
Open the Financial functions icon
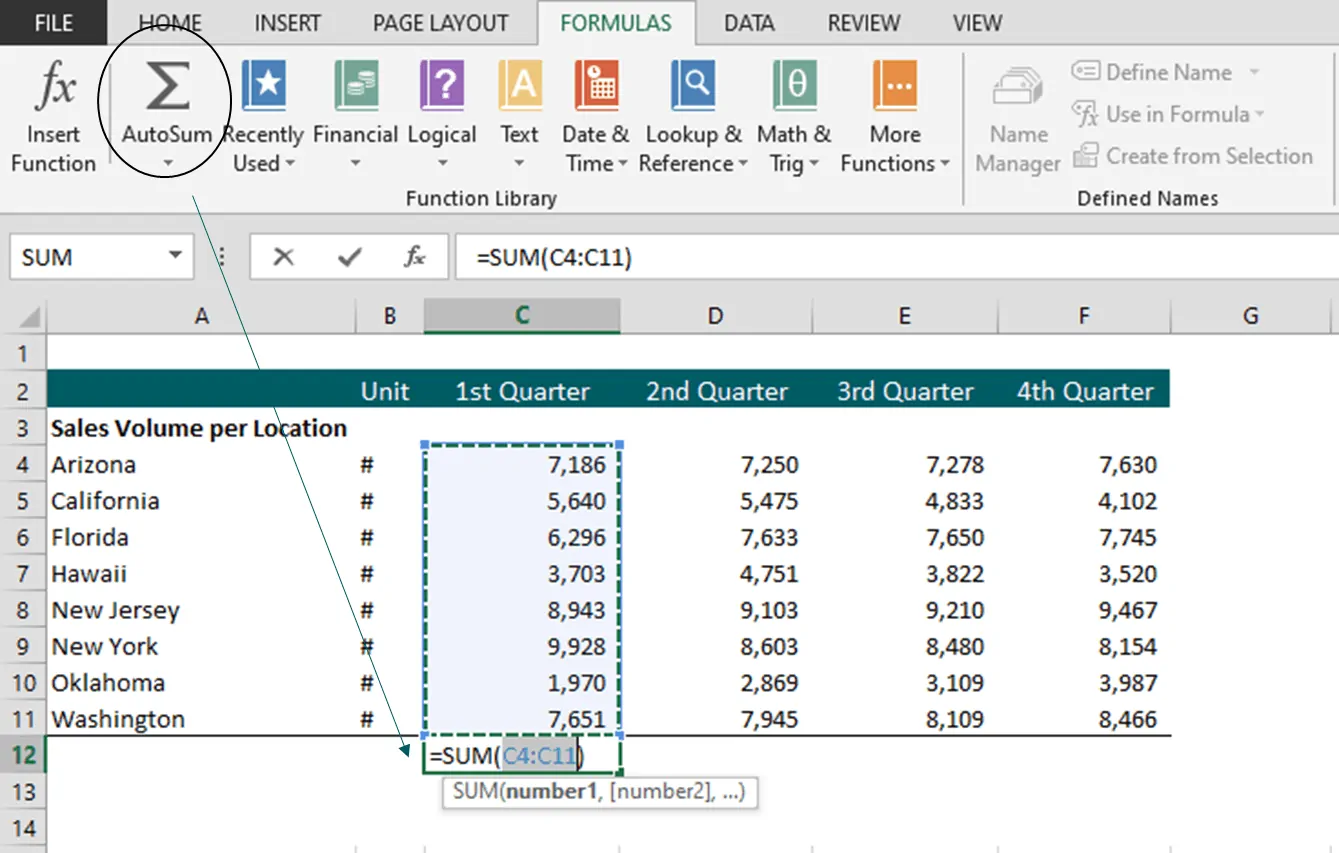click(356, 86)
